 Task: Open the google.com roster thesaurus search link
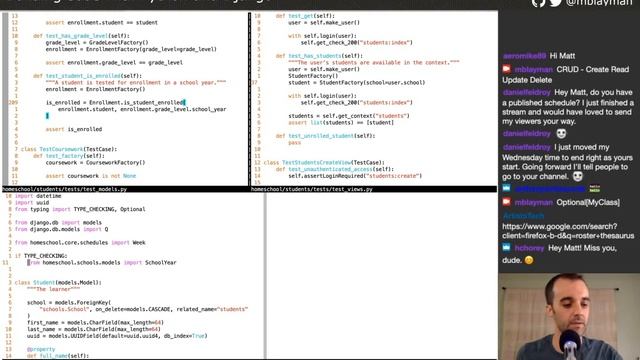[x=568, y=231]
